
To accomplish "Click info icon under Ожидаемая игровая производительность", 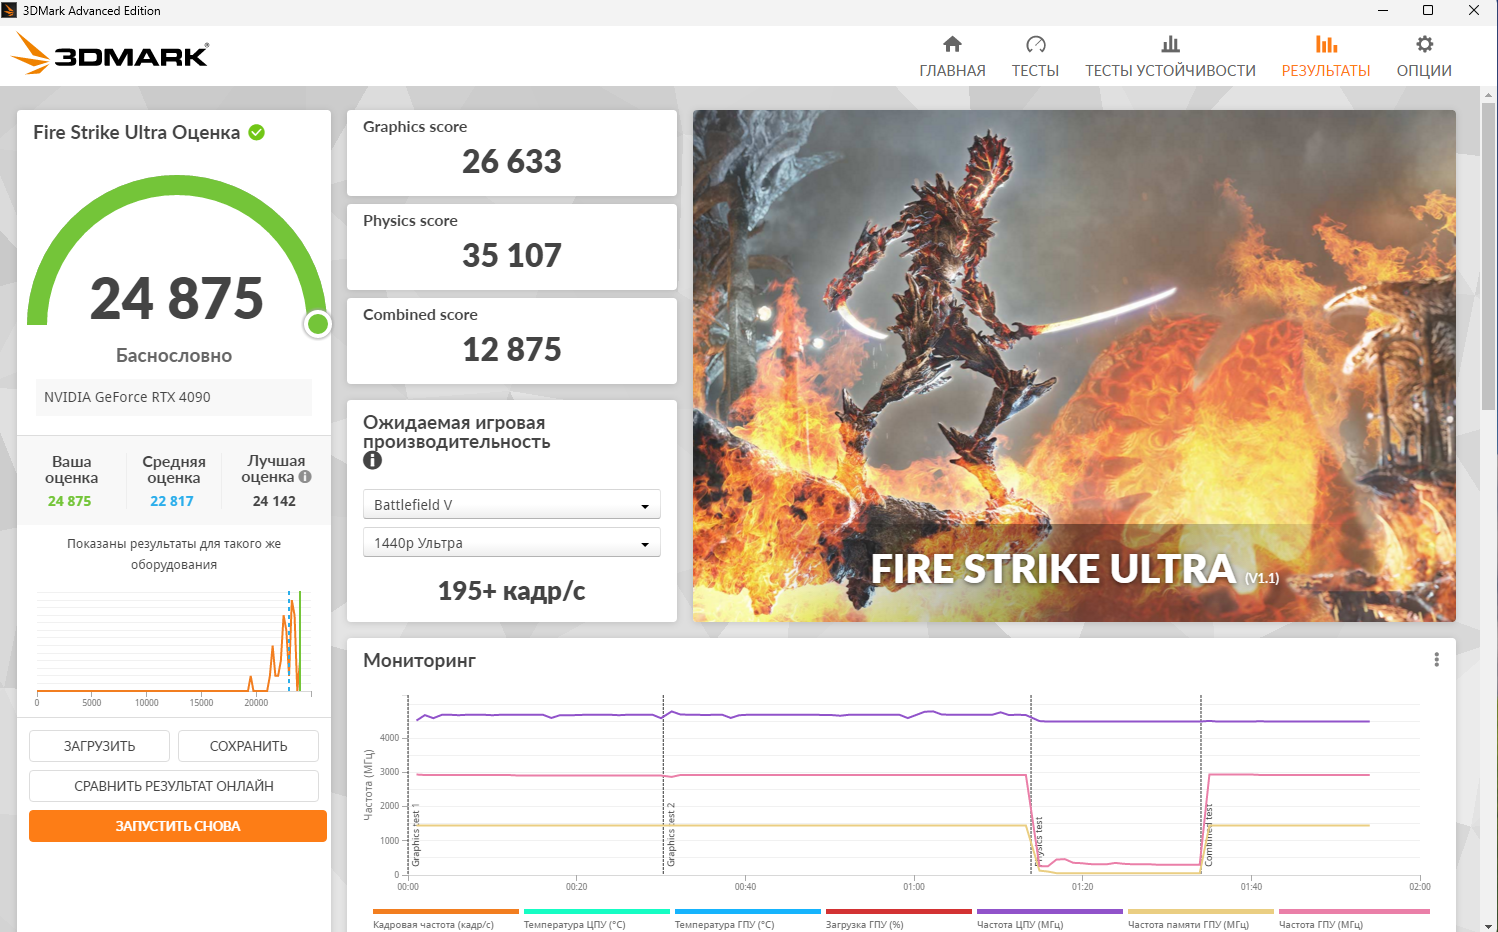I will click(x=373, y=460).
